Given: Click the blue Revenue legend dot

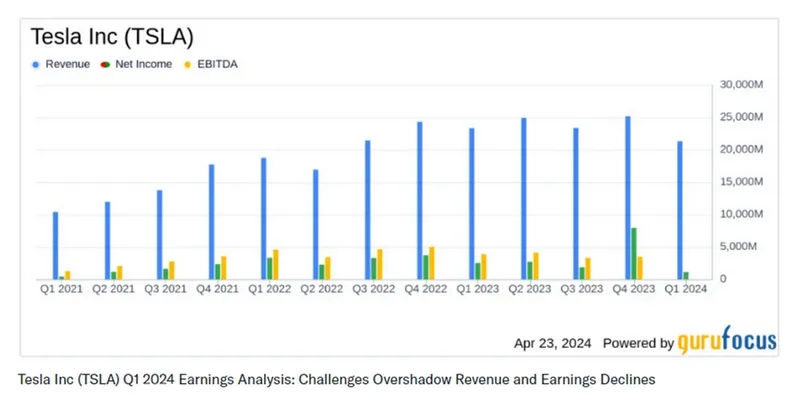Looking at the screenshot, I should point(37,64).
